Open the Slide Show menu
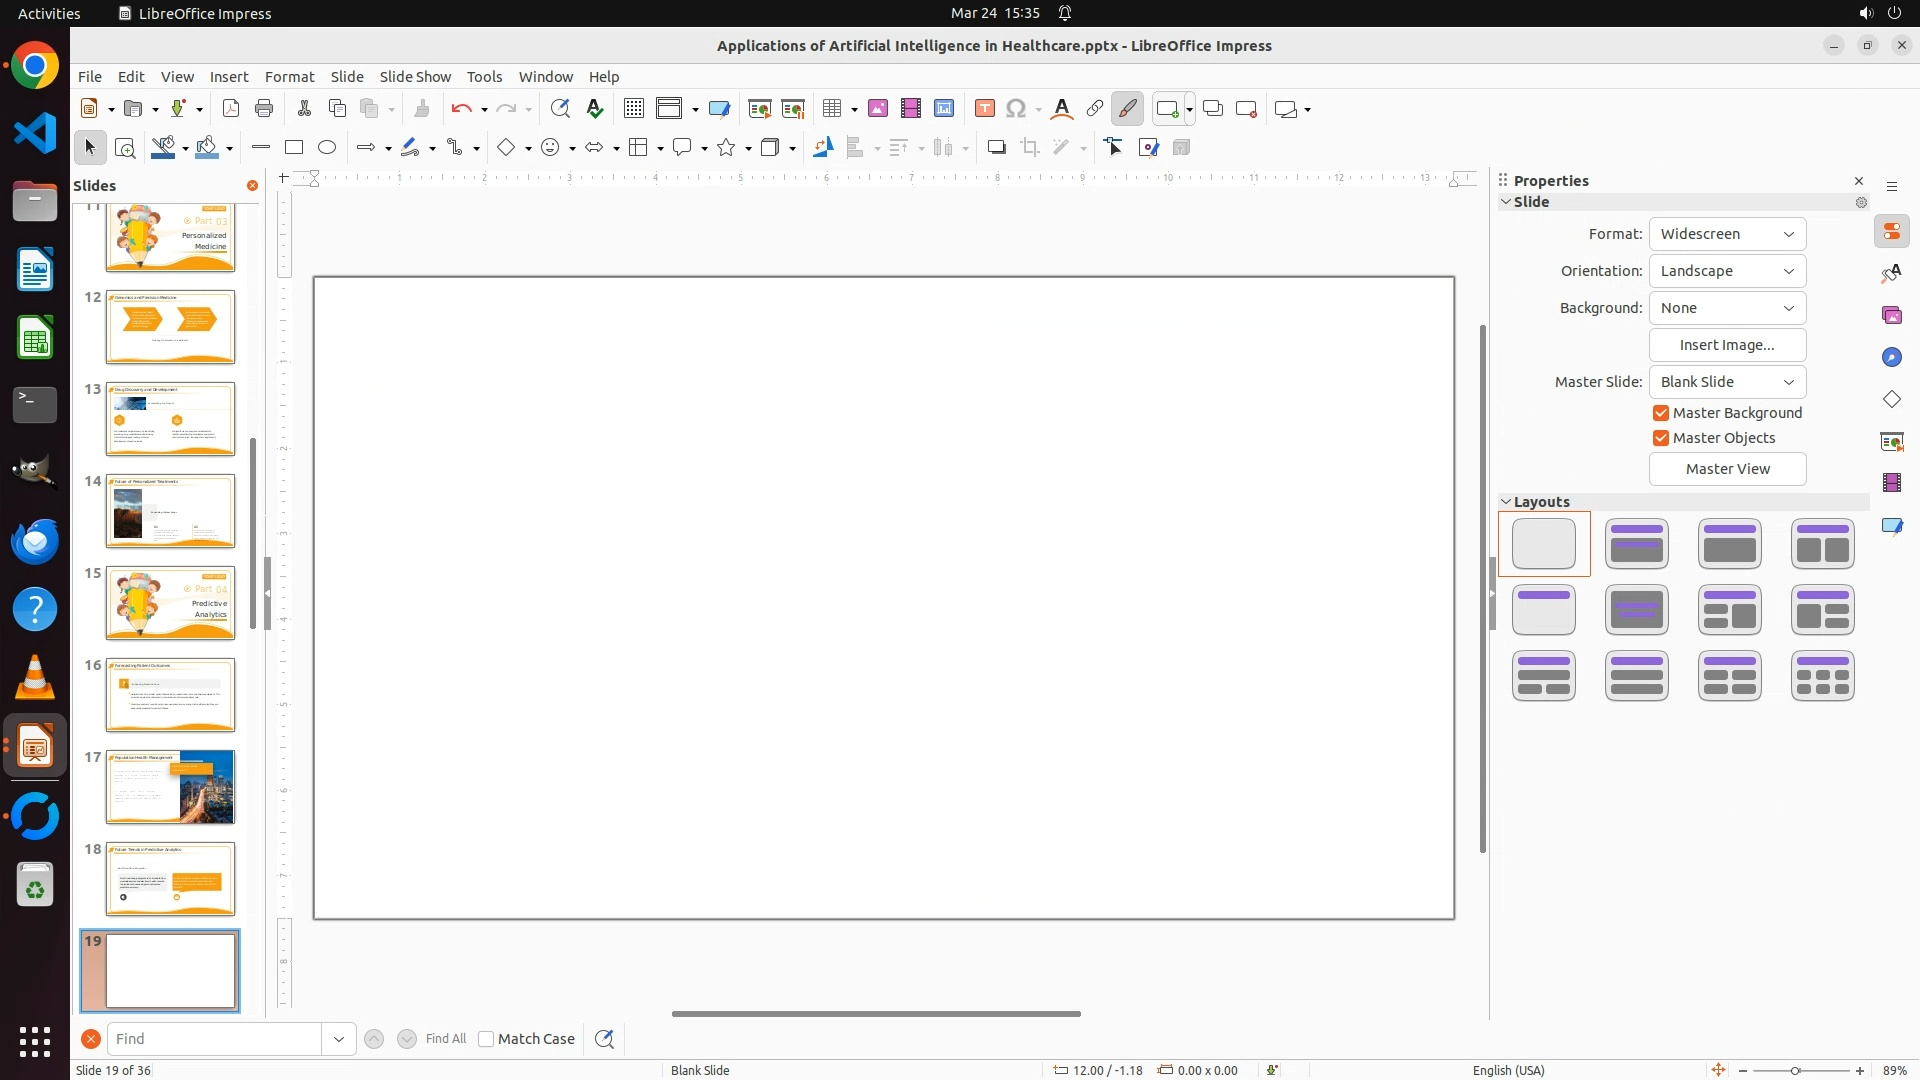This screenshot has width=1920, height=1080. (x=415, y=77)
